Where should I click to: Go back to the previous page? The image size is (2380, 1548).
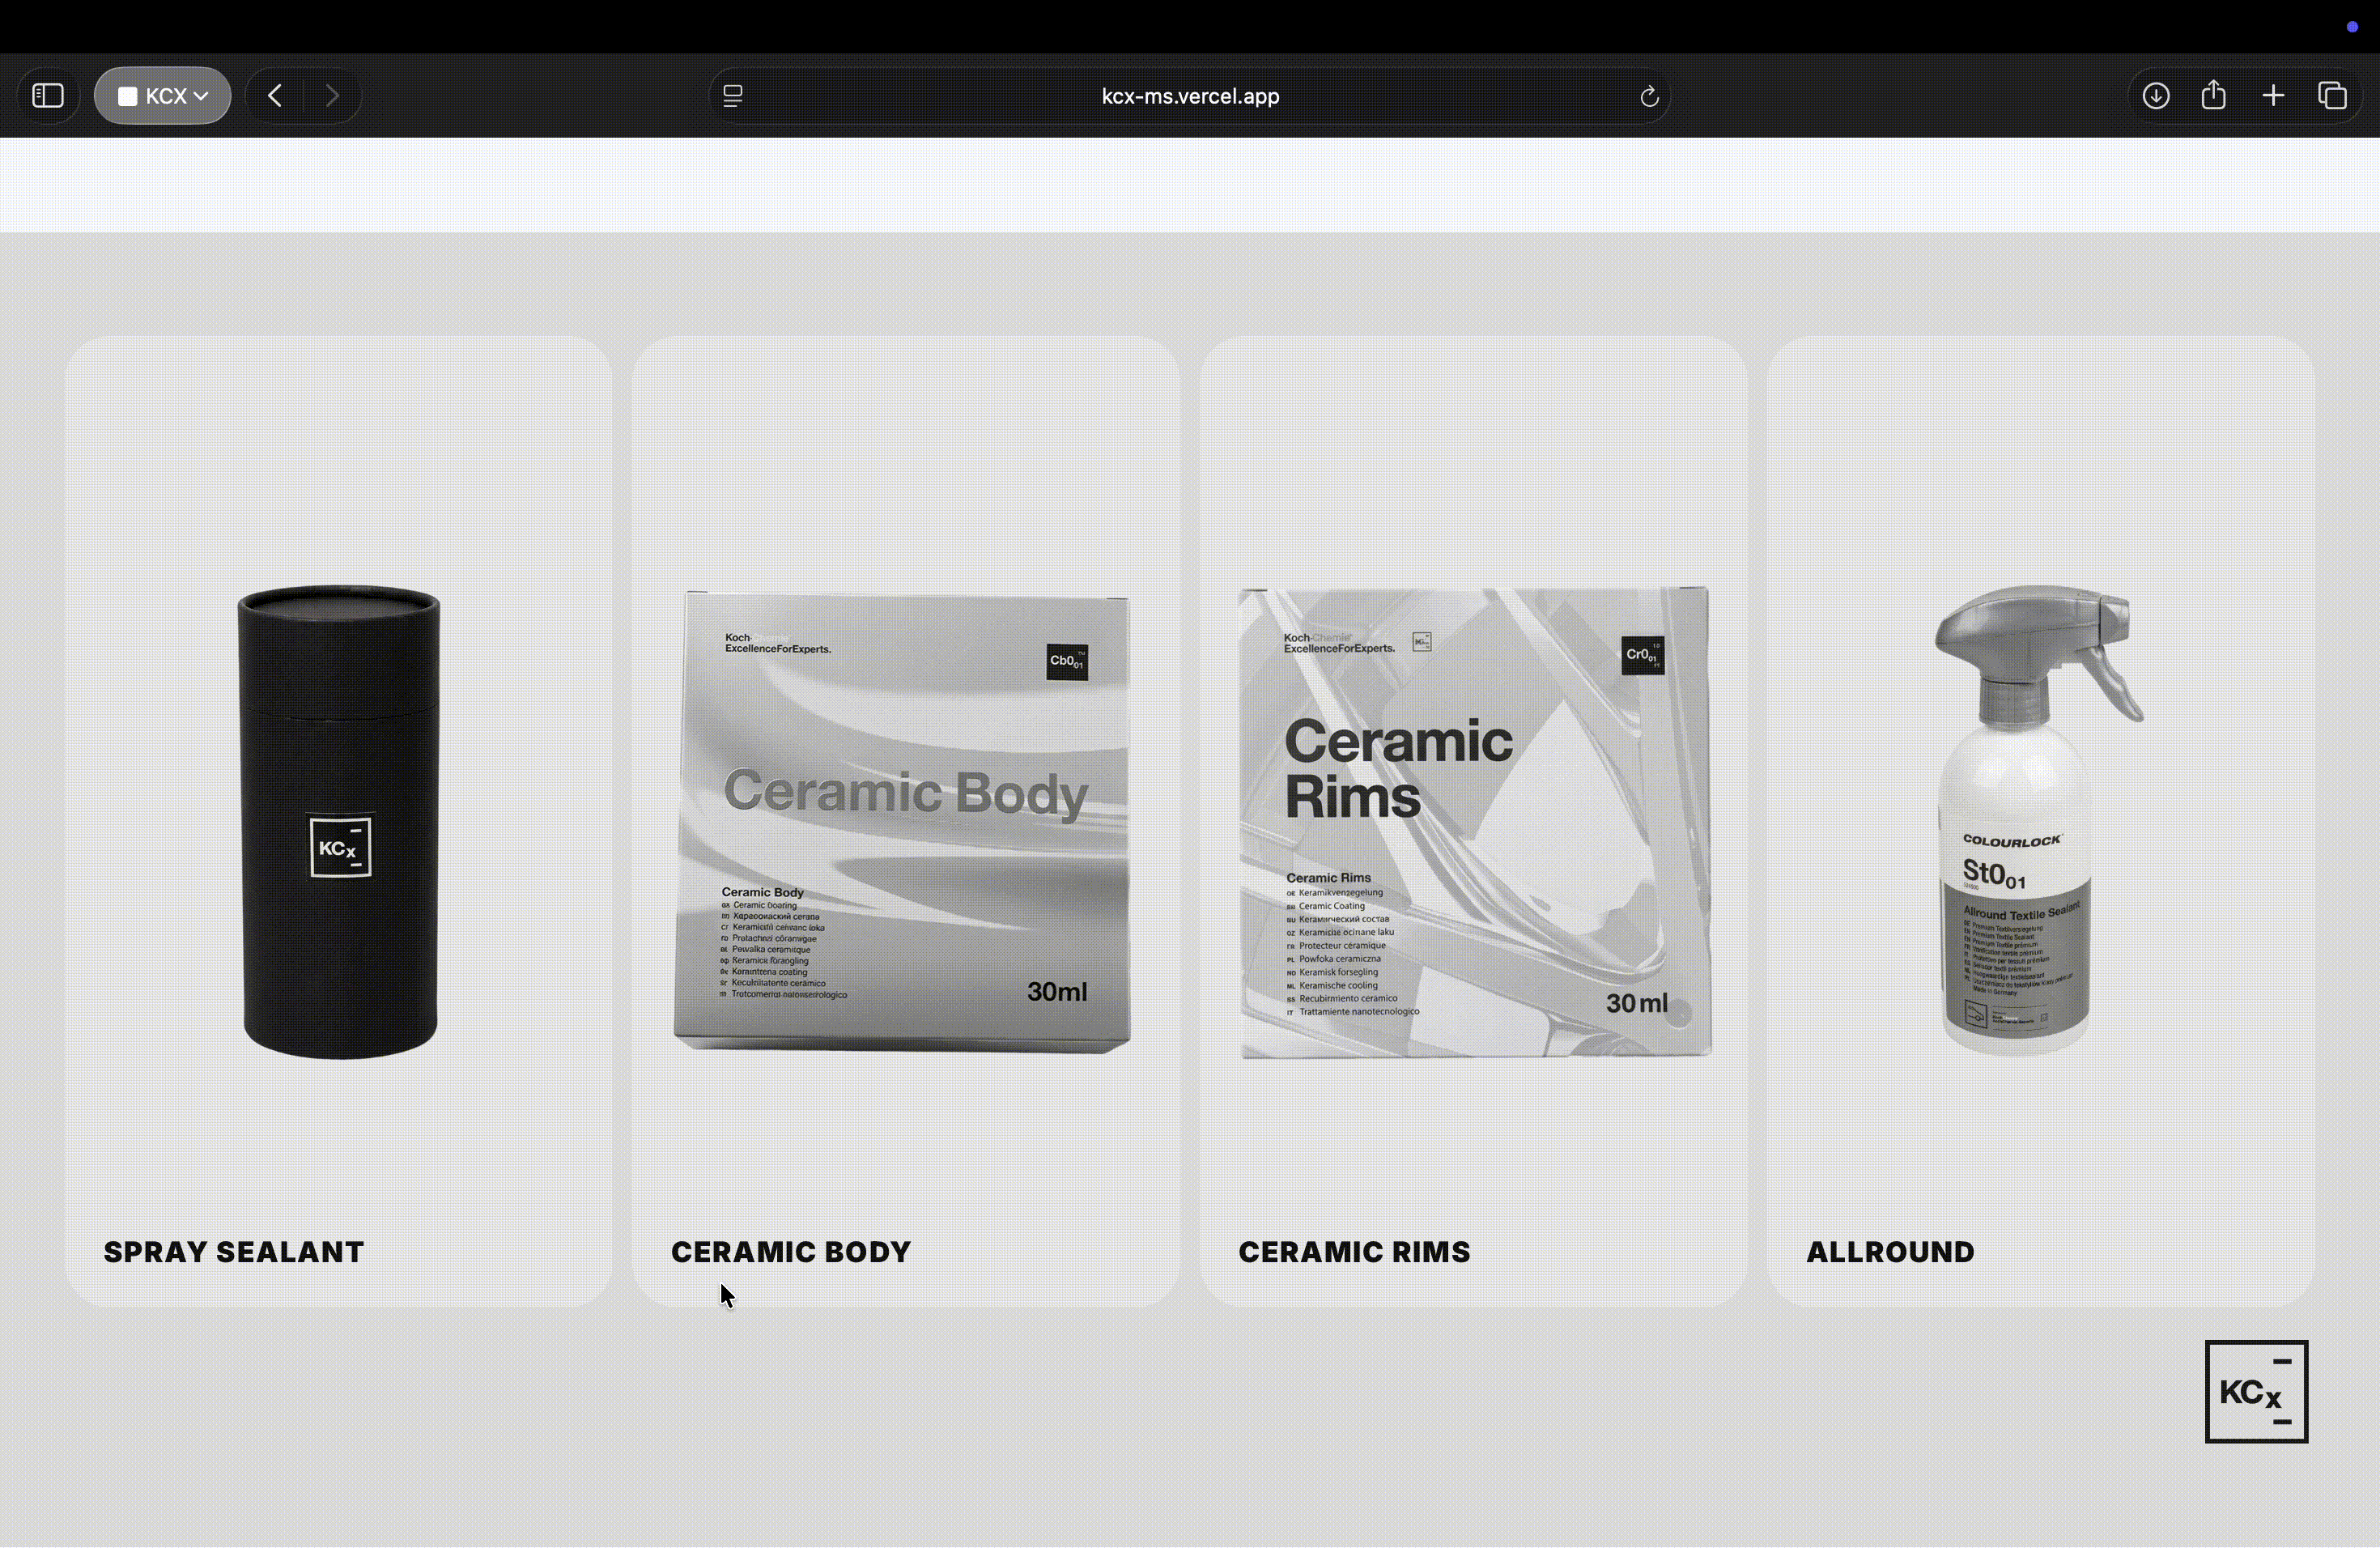tap(275, 96)
